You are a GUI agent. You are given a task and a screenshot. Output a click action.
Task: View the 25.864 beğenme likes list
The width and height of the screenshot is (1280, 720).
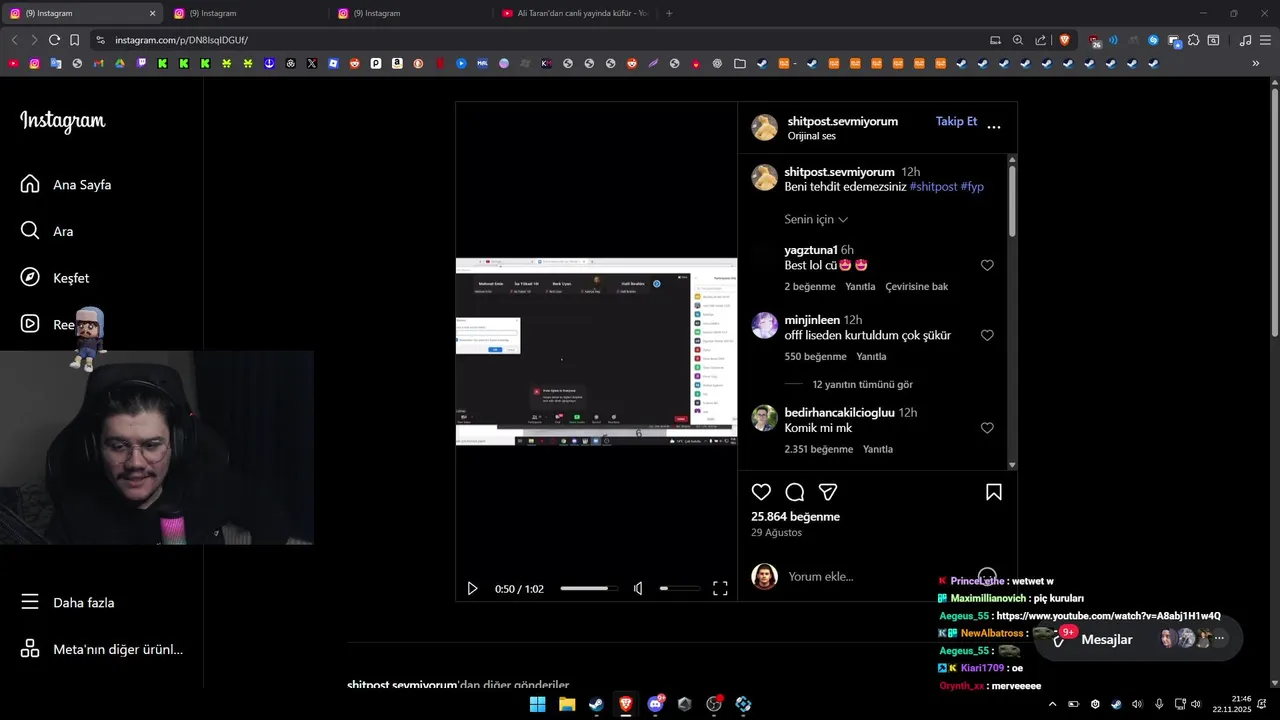pyautogui.click(x=795, y=517)
